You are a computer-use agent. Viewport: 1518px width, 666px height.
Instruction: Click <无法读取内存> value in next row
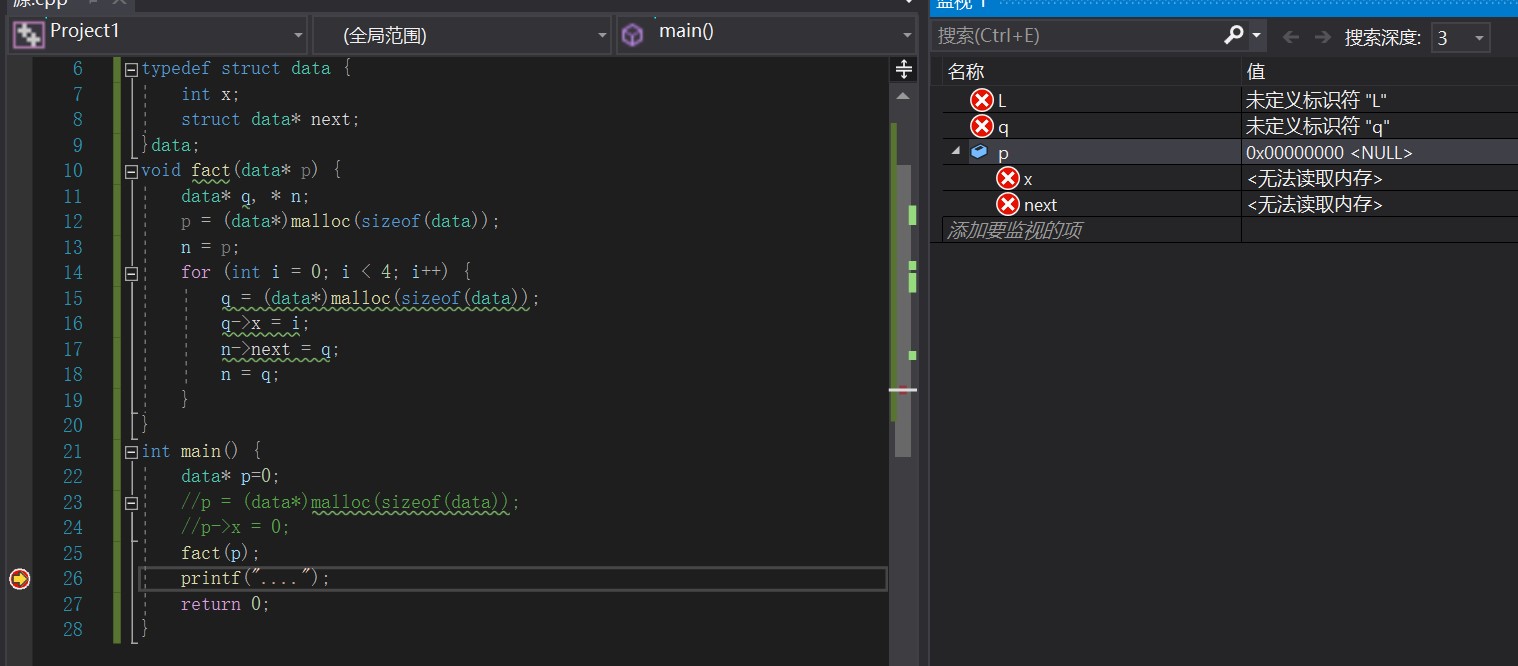[1314, 205]
